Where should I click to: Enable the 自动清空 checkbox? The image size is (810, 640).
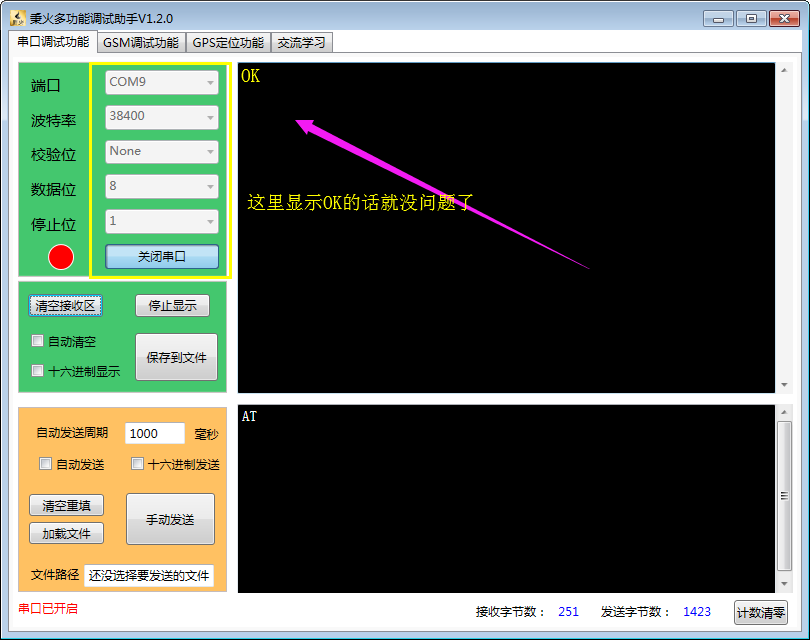[37, 341]
